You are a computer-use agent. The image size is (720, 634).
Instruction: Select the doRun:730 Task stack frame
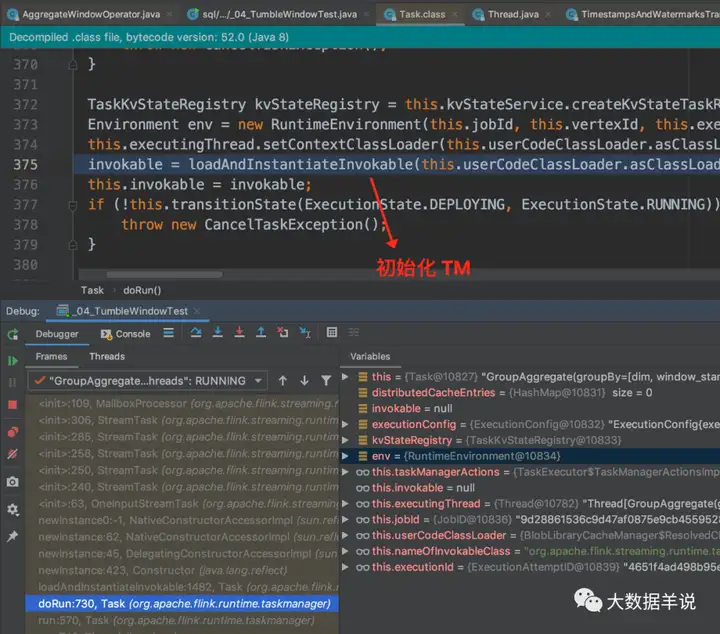coord(180,604)
